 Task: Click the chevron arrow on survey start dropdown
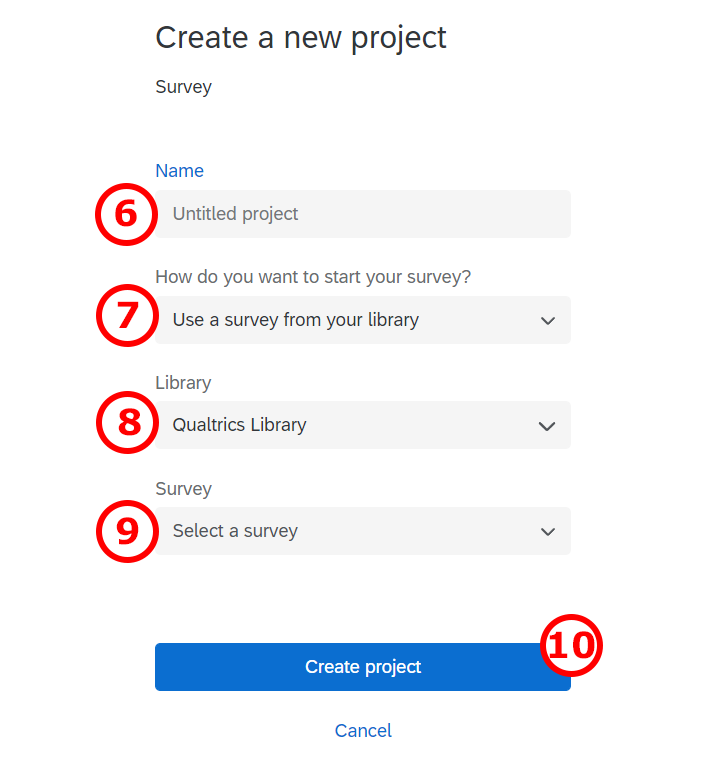547,321
